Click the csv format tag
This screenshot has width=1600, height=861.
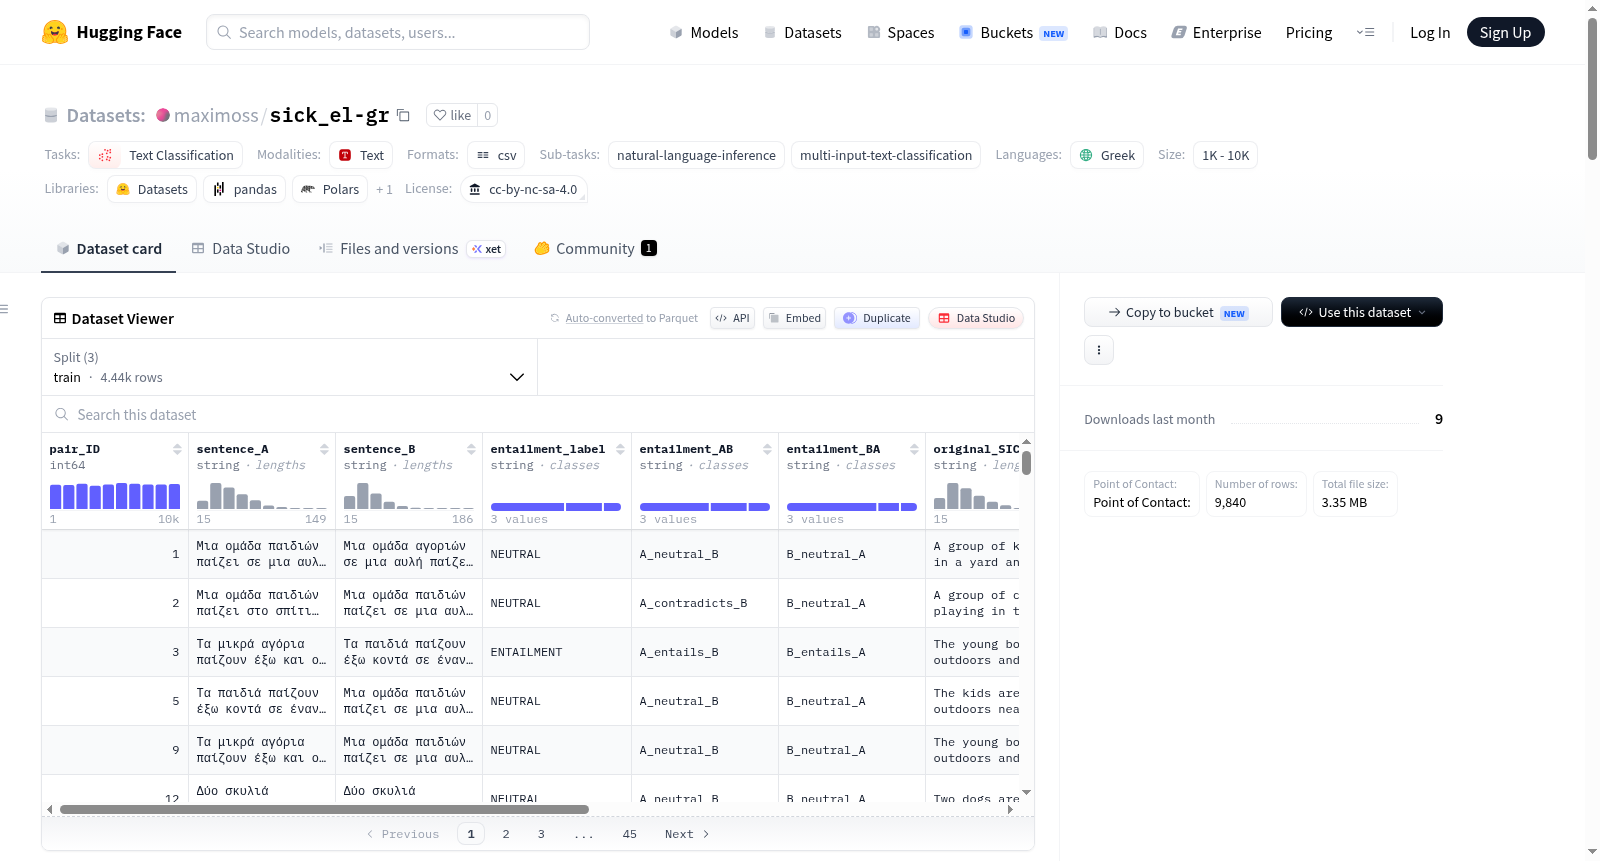pyautogui.click(x=497, y=155)
